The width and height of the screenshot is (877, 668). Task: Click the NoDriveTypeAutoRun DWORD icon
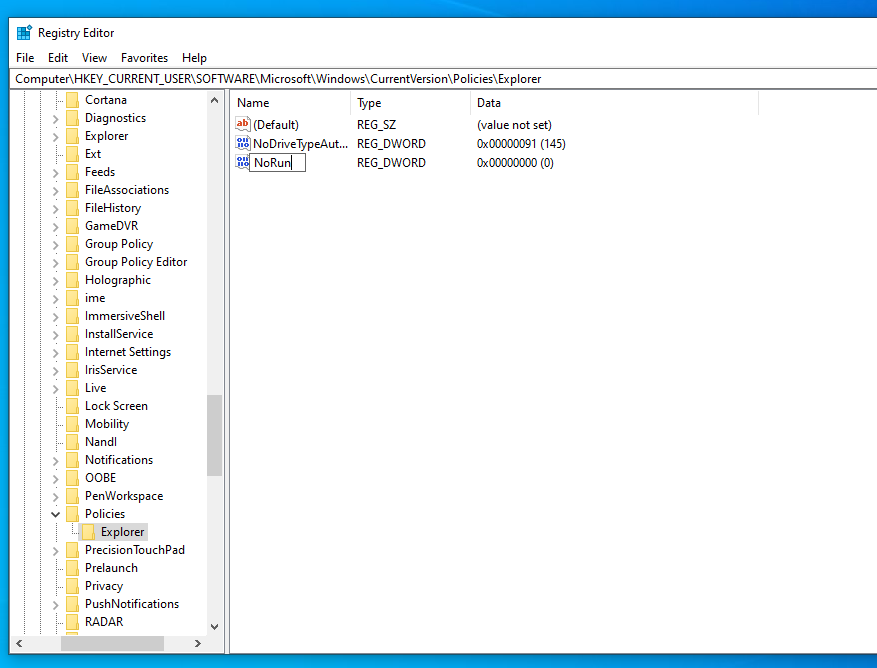coord(242,144)
